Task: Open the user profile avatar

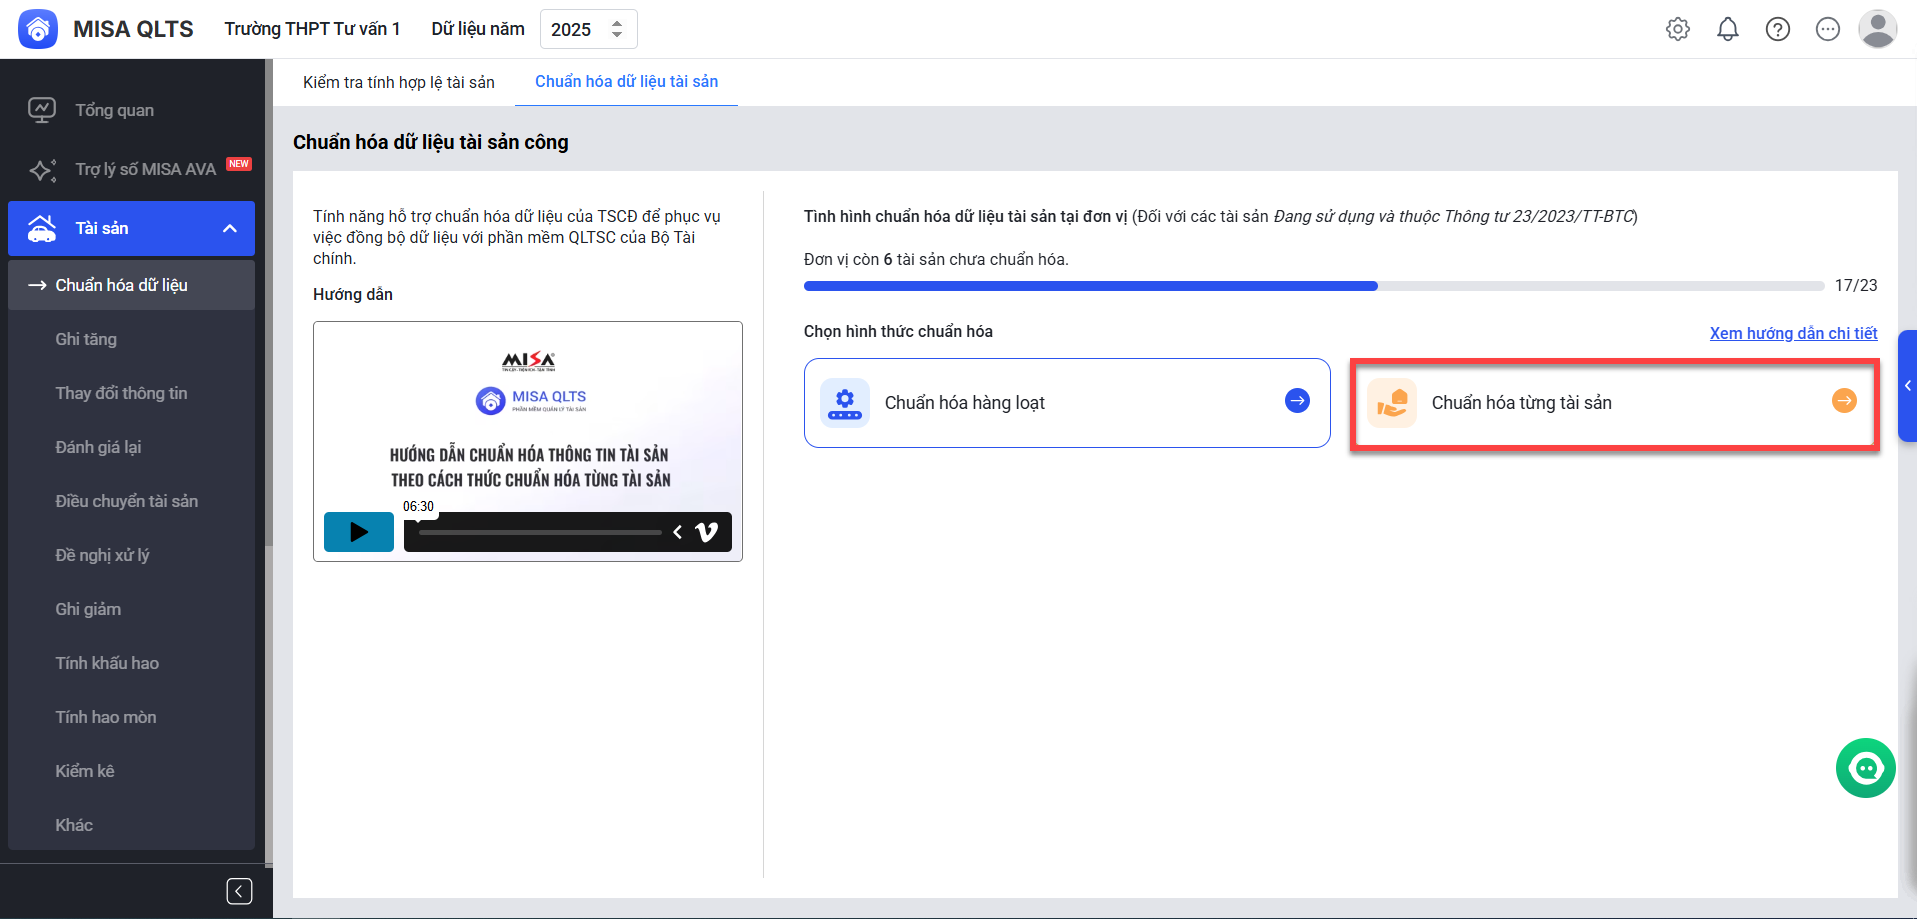Action: pyautogui.click(x=1877, y=29)
